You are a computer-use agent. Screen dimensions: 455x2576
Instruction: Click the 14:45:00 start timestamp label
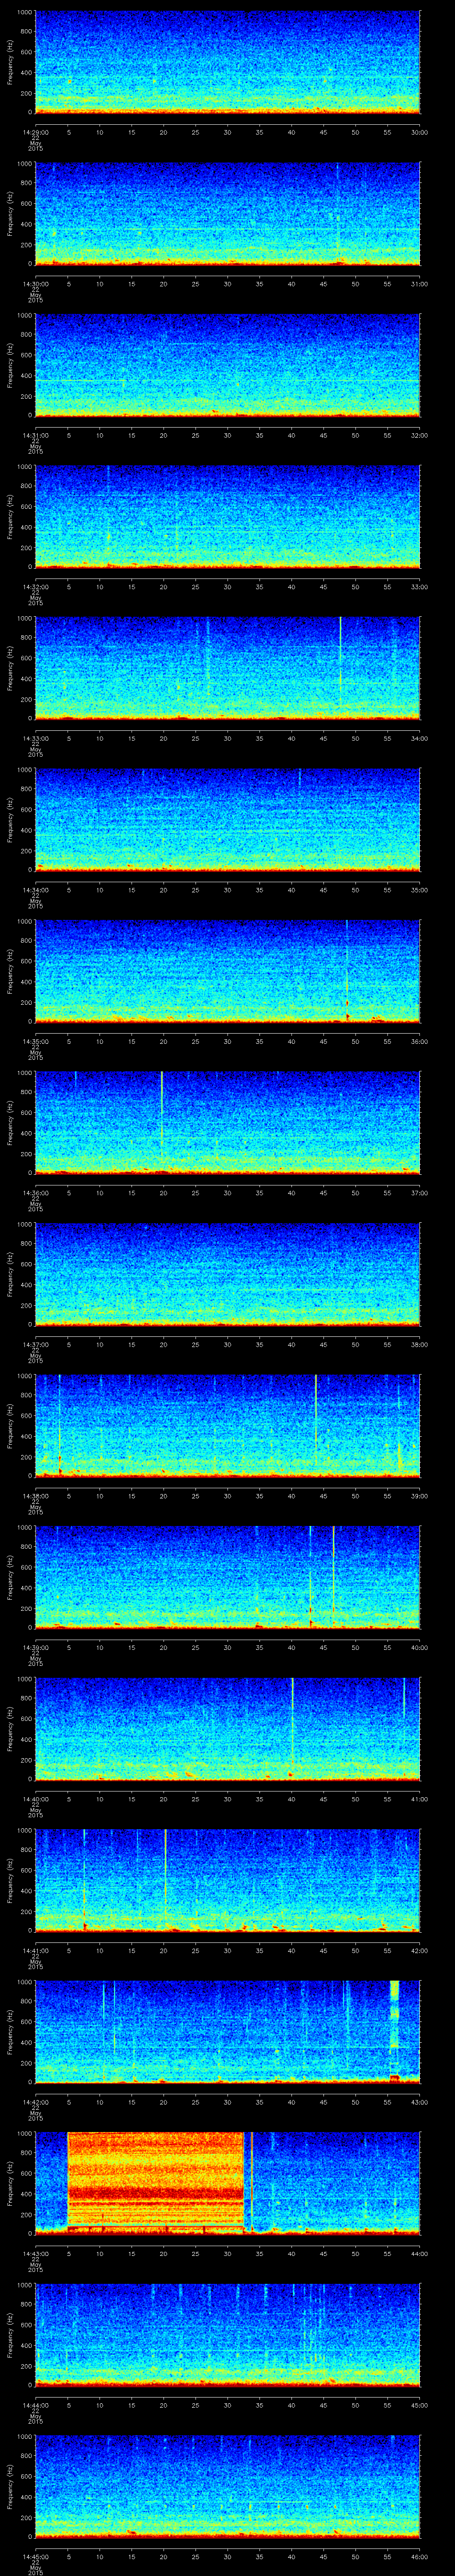point(35,2556)
